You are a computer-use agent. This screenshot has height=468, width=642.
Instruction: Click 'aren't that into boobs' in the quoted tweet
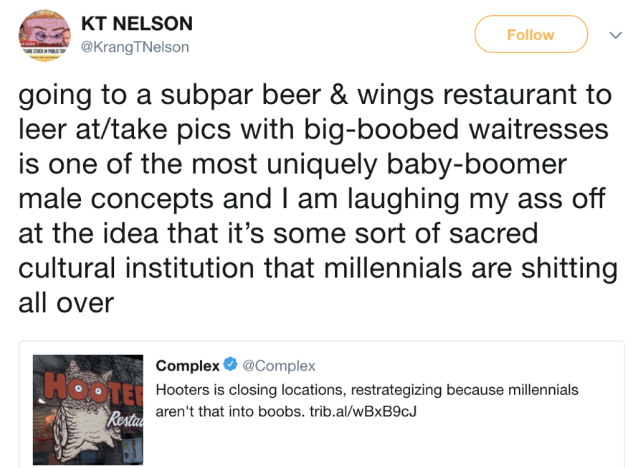coord(230,411)
